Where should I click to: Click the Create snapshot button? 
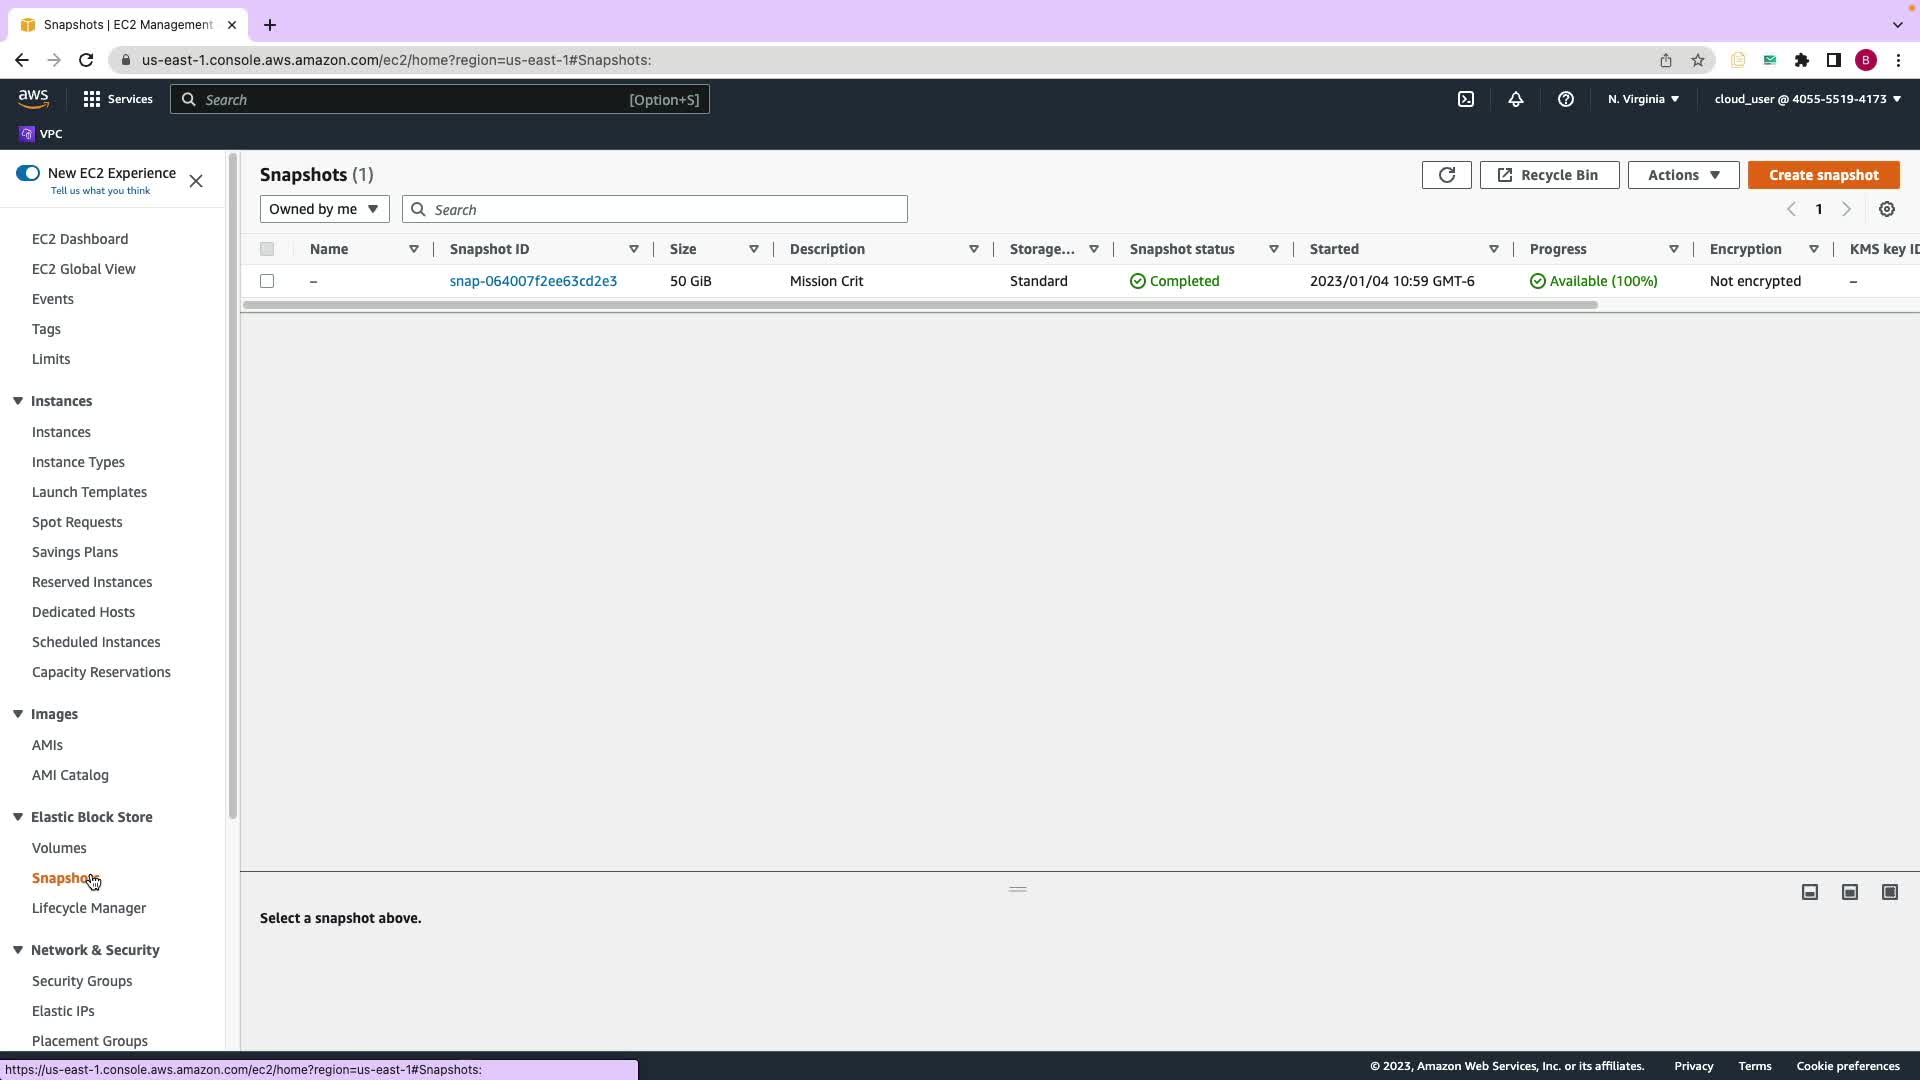click(1823, 175)
